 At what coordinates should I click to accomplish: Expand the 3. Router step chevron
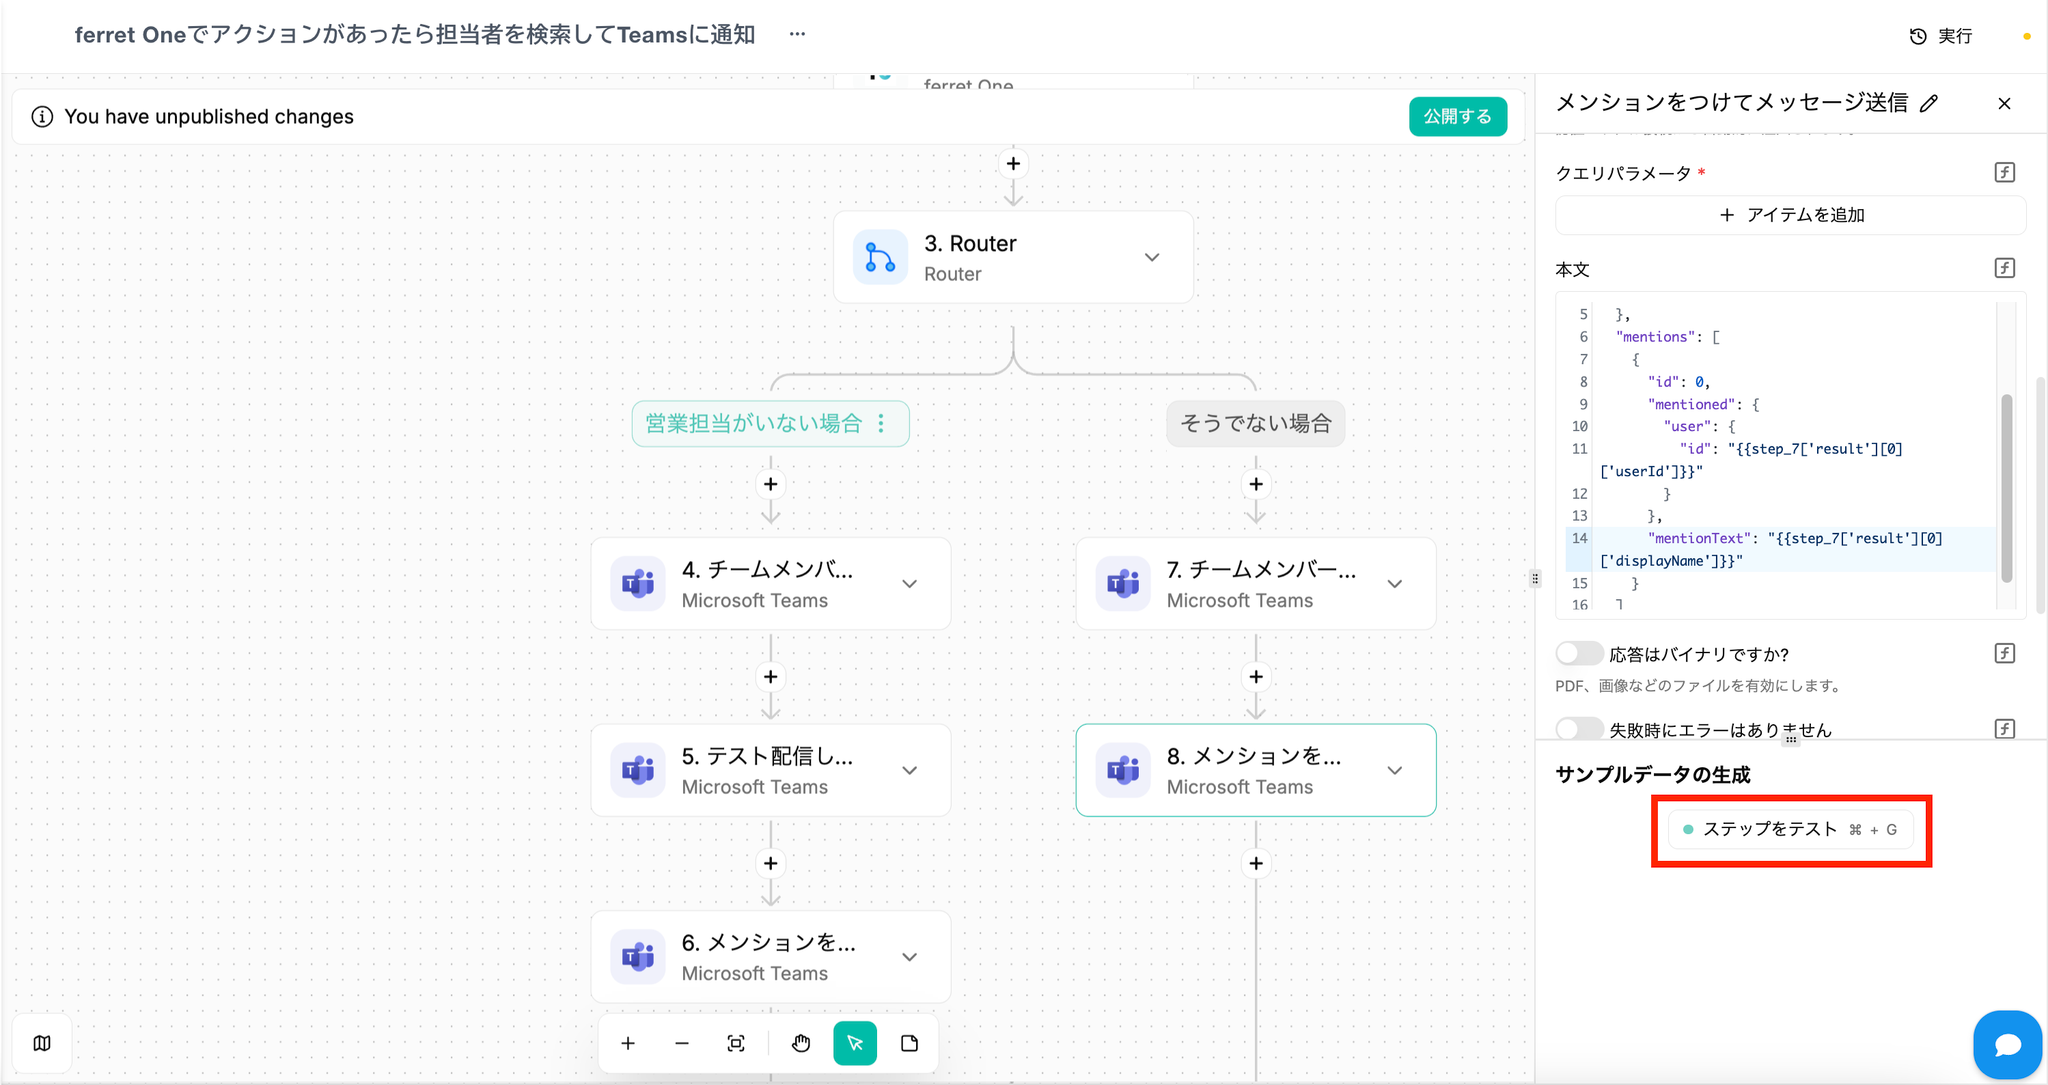click(x=1152, y=257)
